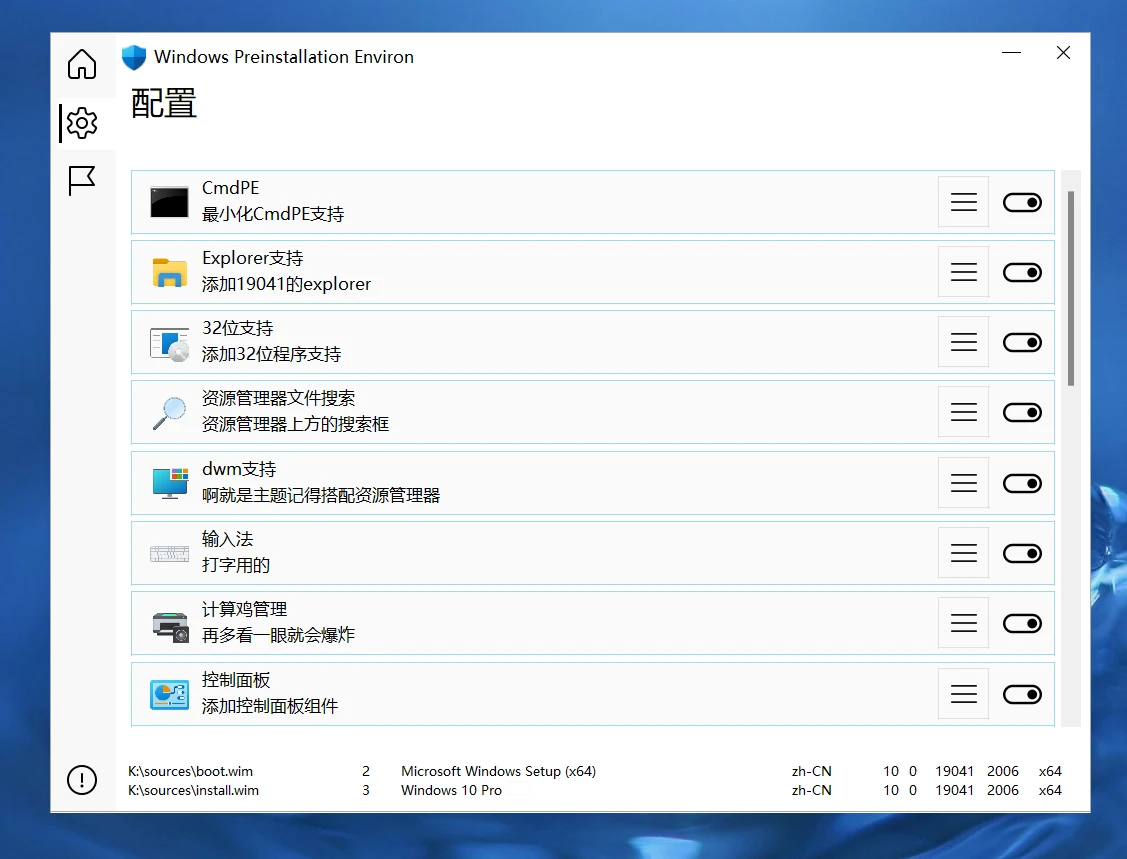Toggle the 资源管理器文件搜索 switch
Screen dimensions: 1127x859
1022,413
